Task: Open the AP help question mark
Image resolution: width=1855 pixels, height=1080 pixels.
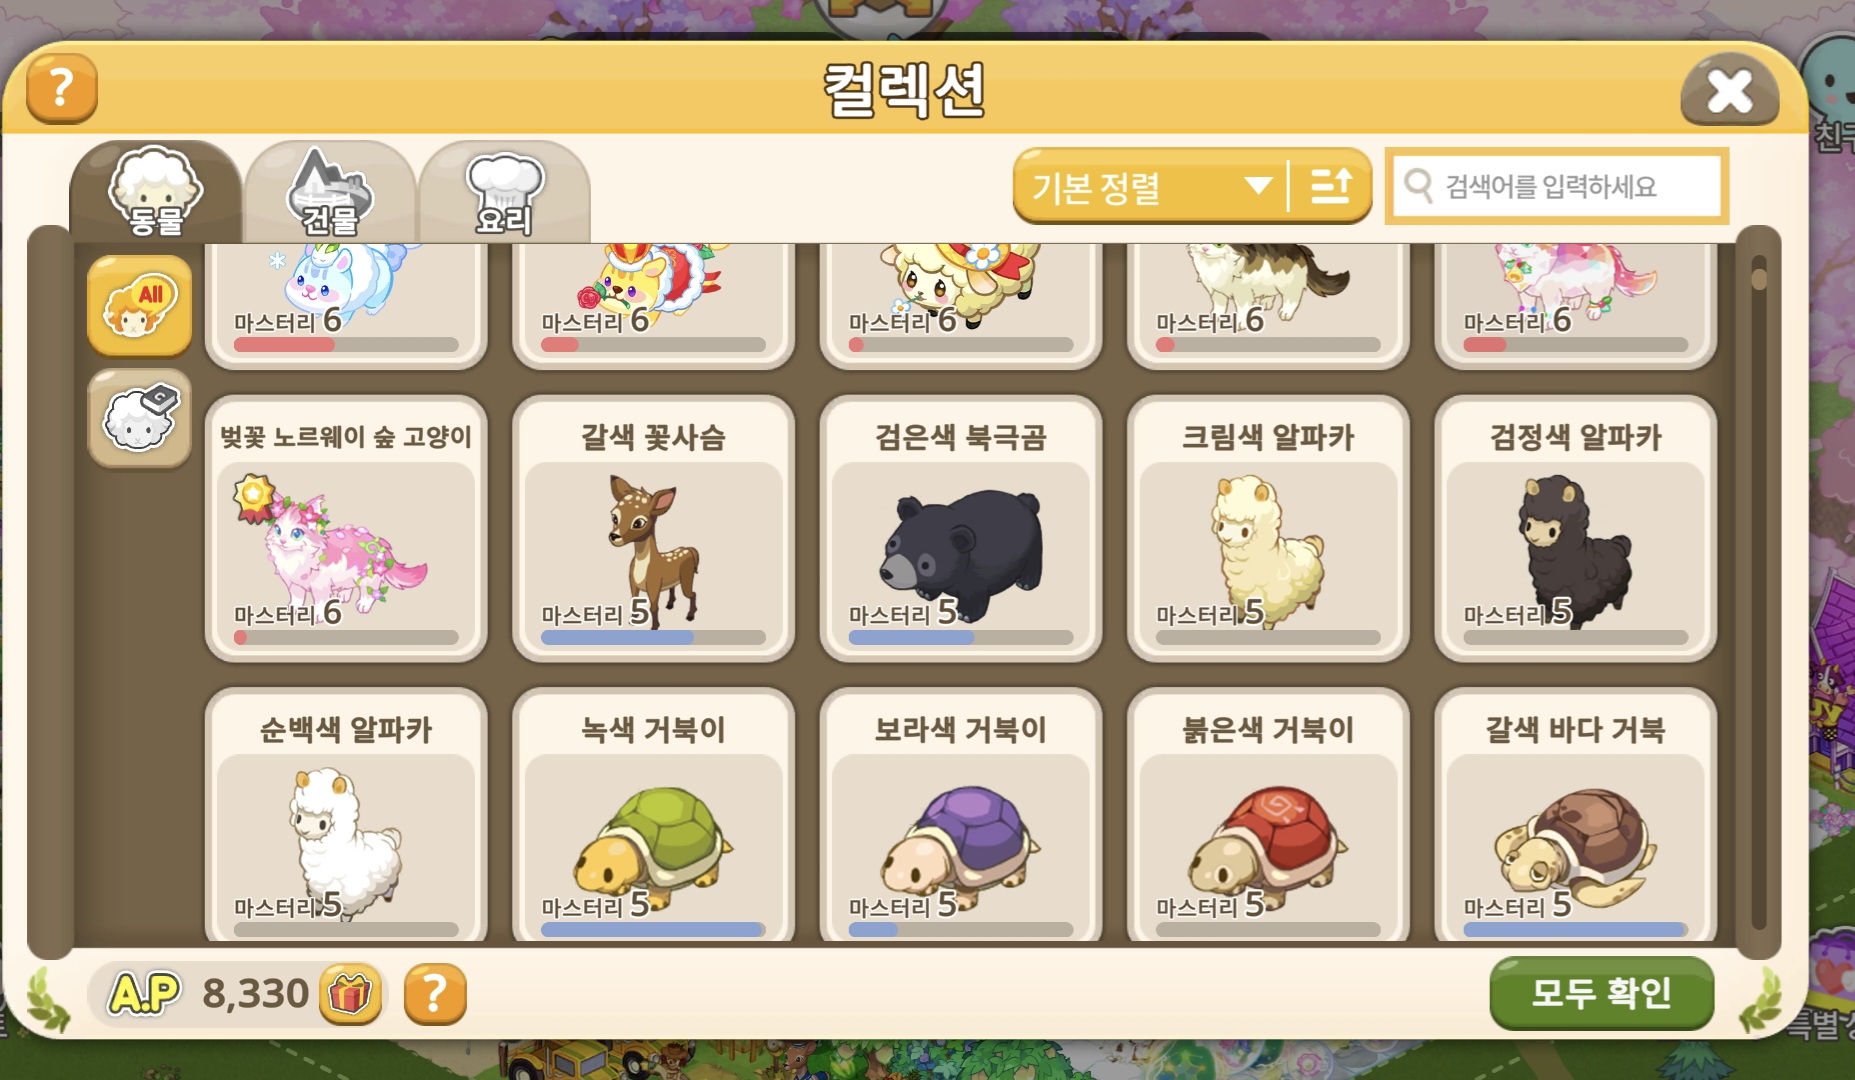Action: tap(435, 994)
